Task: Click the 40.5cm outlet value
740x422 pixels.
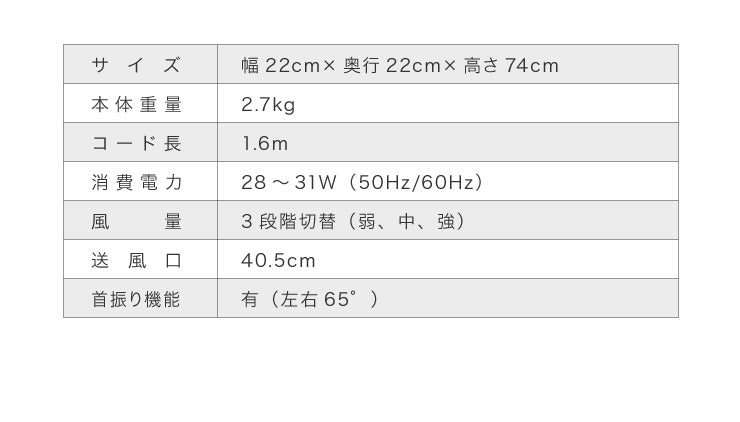Action: coord(278,260)
